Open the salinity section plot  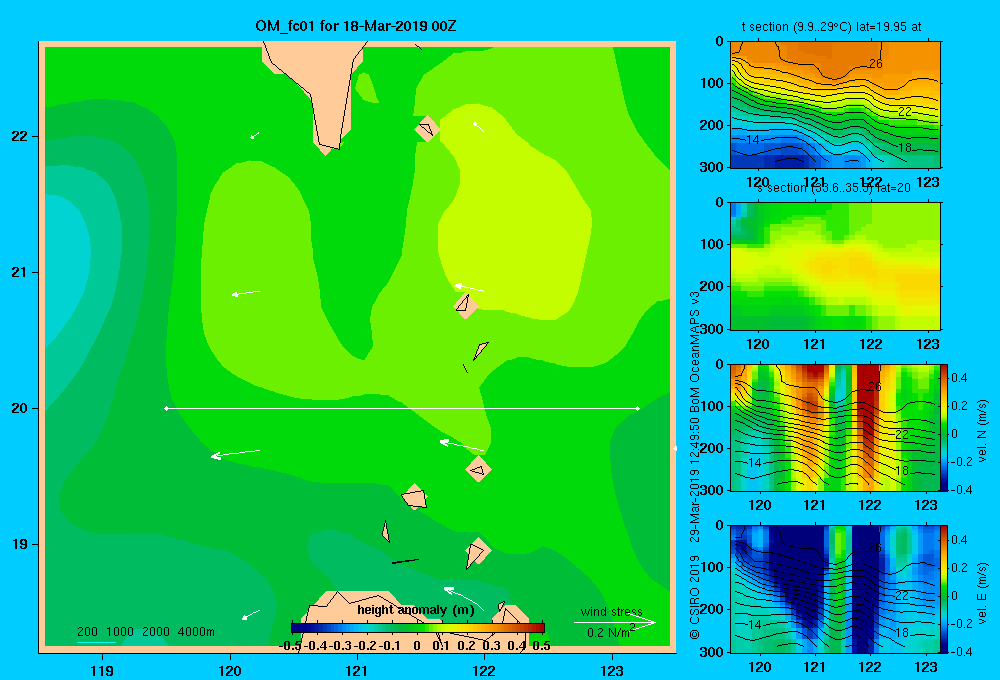pyautogui.click(x=835, y=265)
